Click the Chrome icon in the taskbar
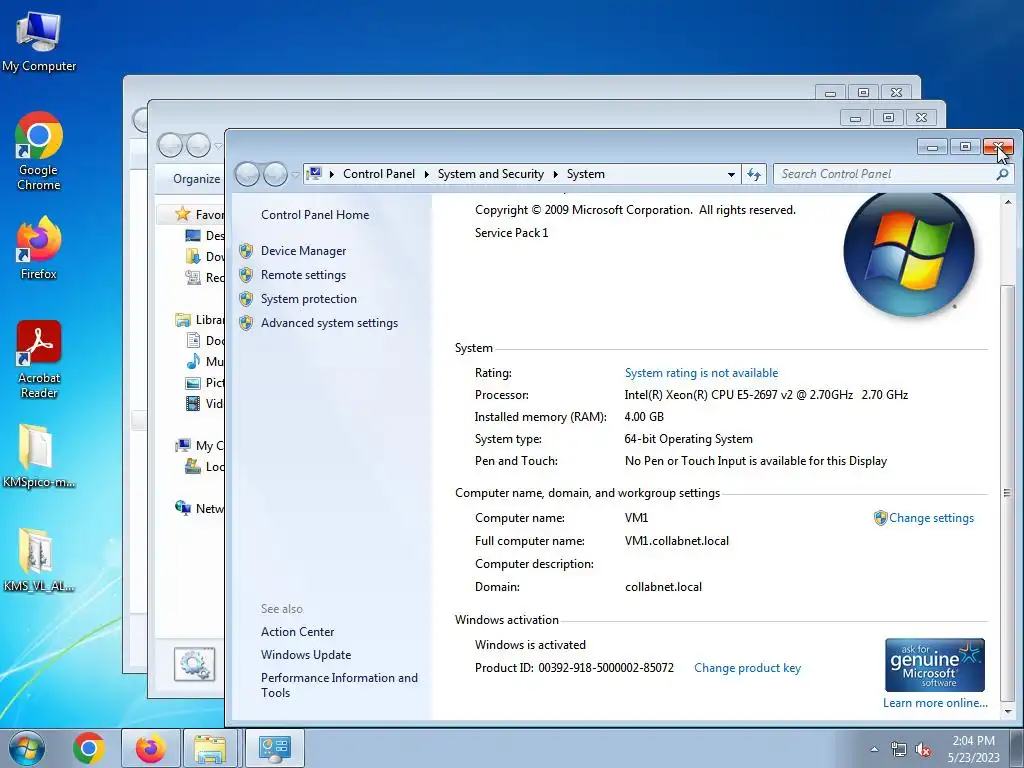1024x768 pixels. coord(89,748)
